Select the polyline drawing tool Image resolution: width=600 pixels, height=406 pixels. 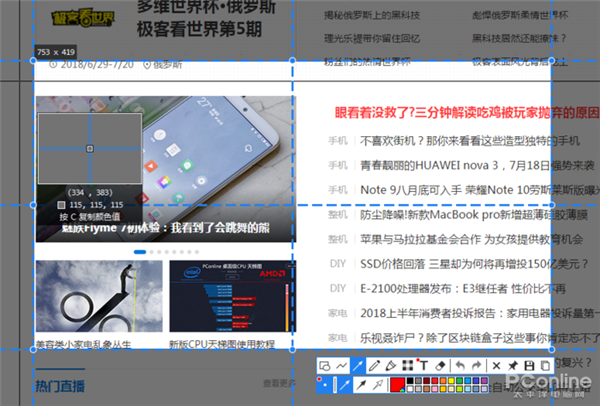[341, 366]
